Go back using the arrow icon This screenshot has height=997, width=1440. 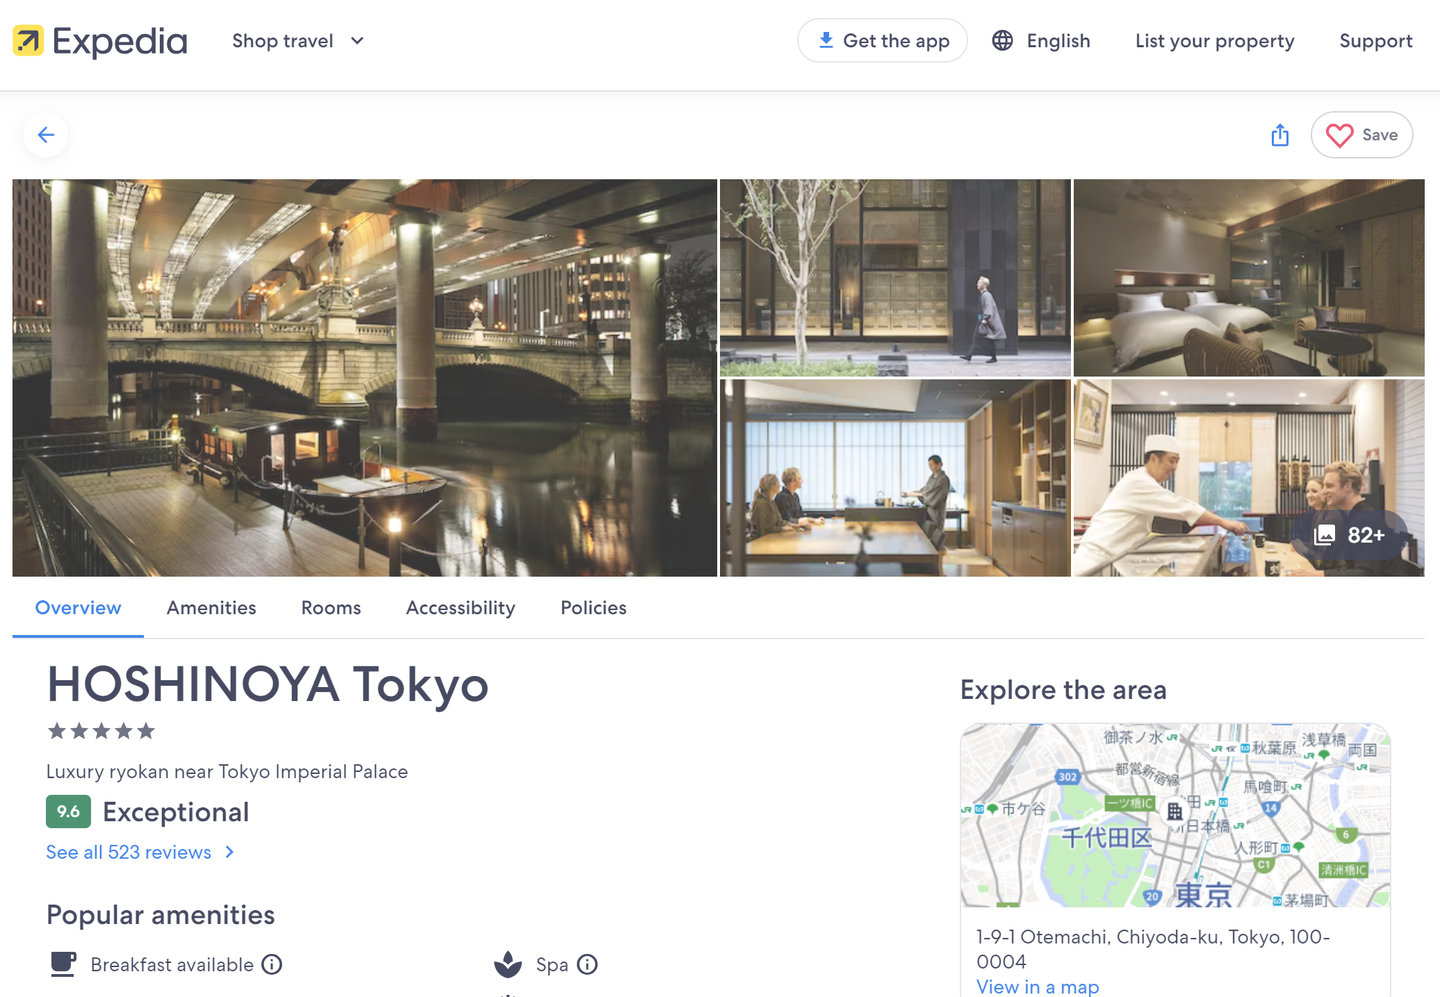click(46, 135)
